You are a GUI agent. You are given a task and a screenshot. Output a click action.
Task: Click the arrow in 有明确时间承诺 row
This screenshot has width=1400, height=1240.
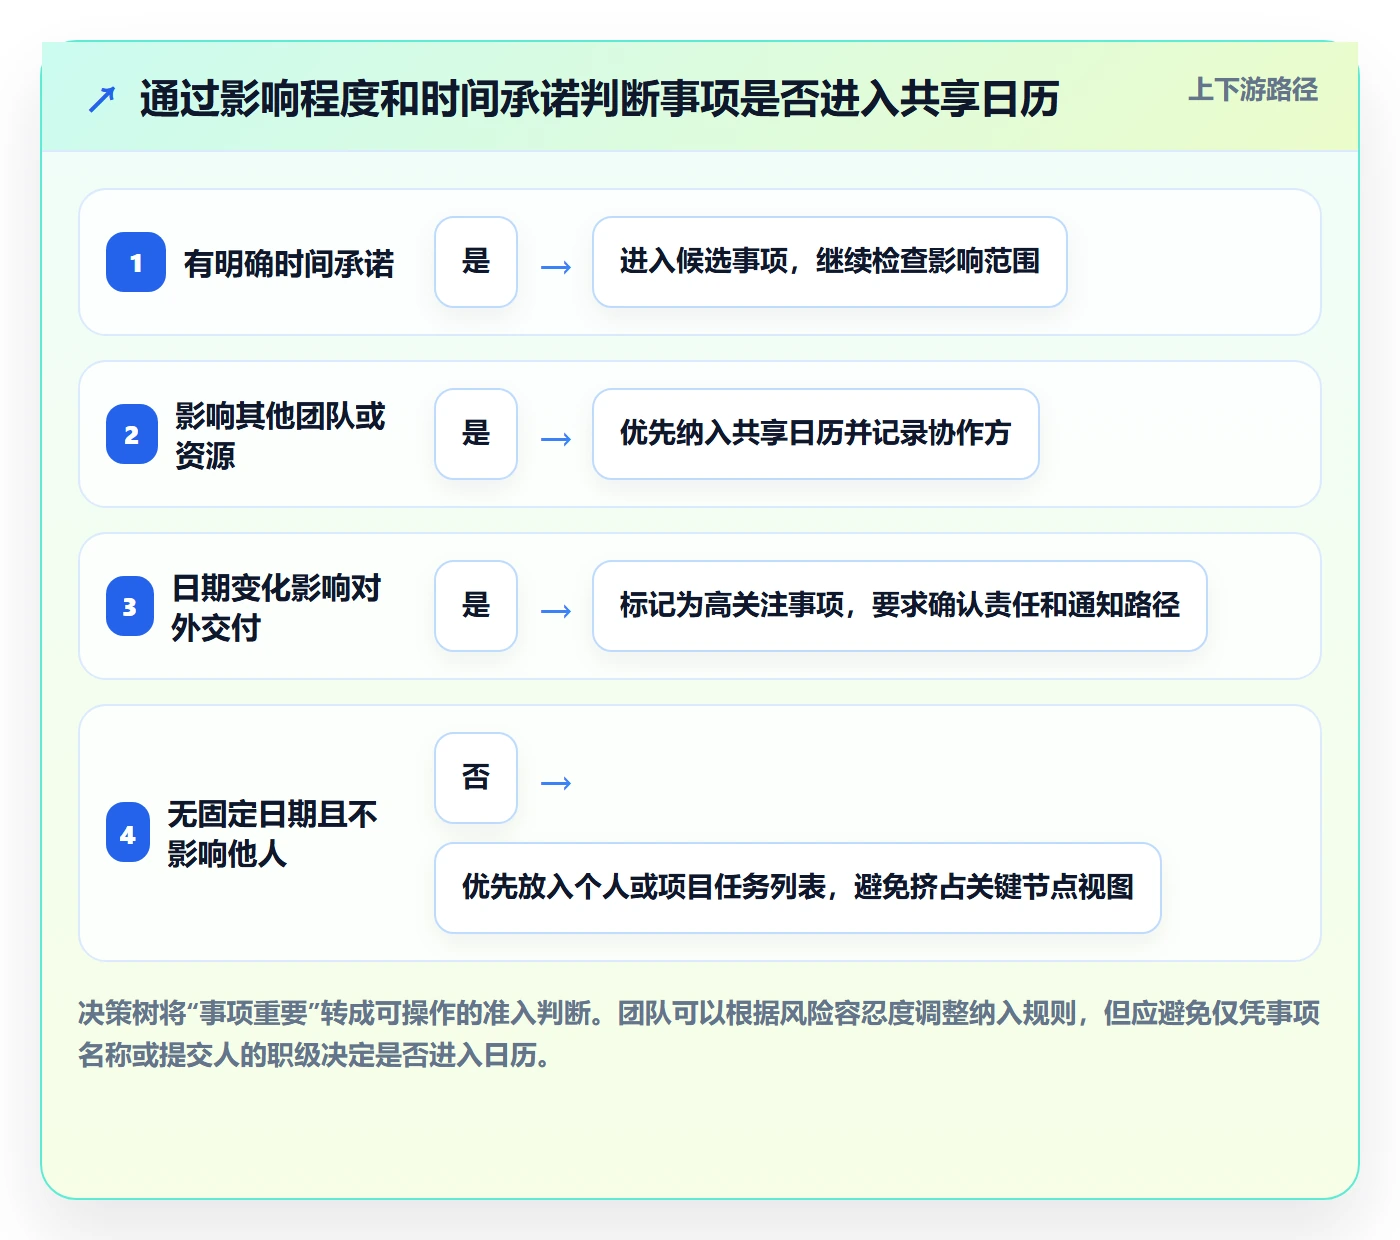tap(556, 267)
